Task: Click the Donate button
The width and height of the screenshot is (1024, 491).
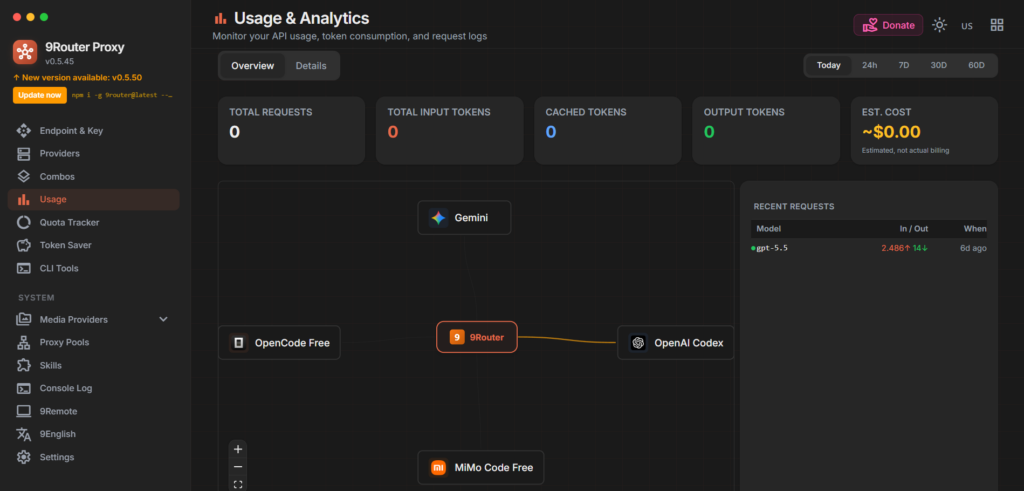Action: [888, 25]
